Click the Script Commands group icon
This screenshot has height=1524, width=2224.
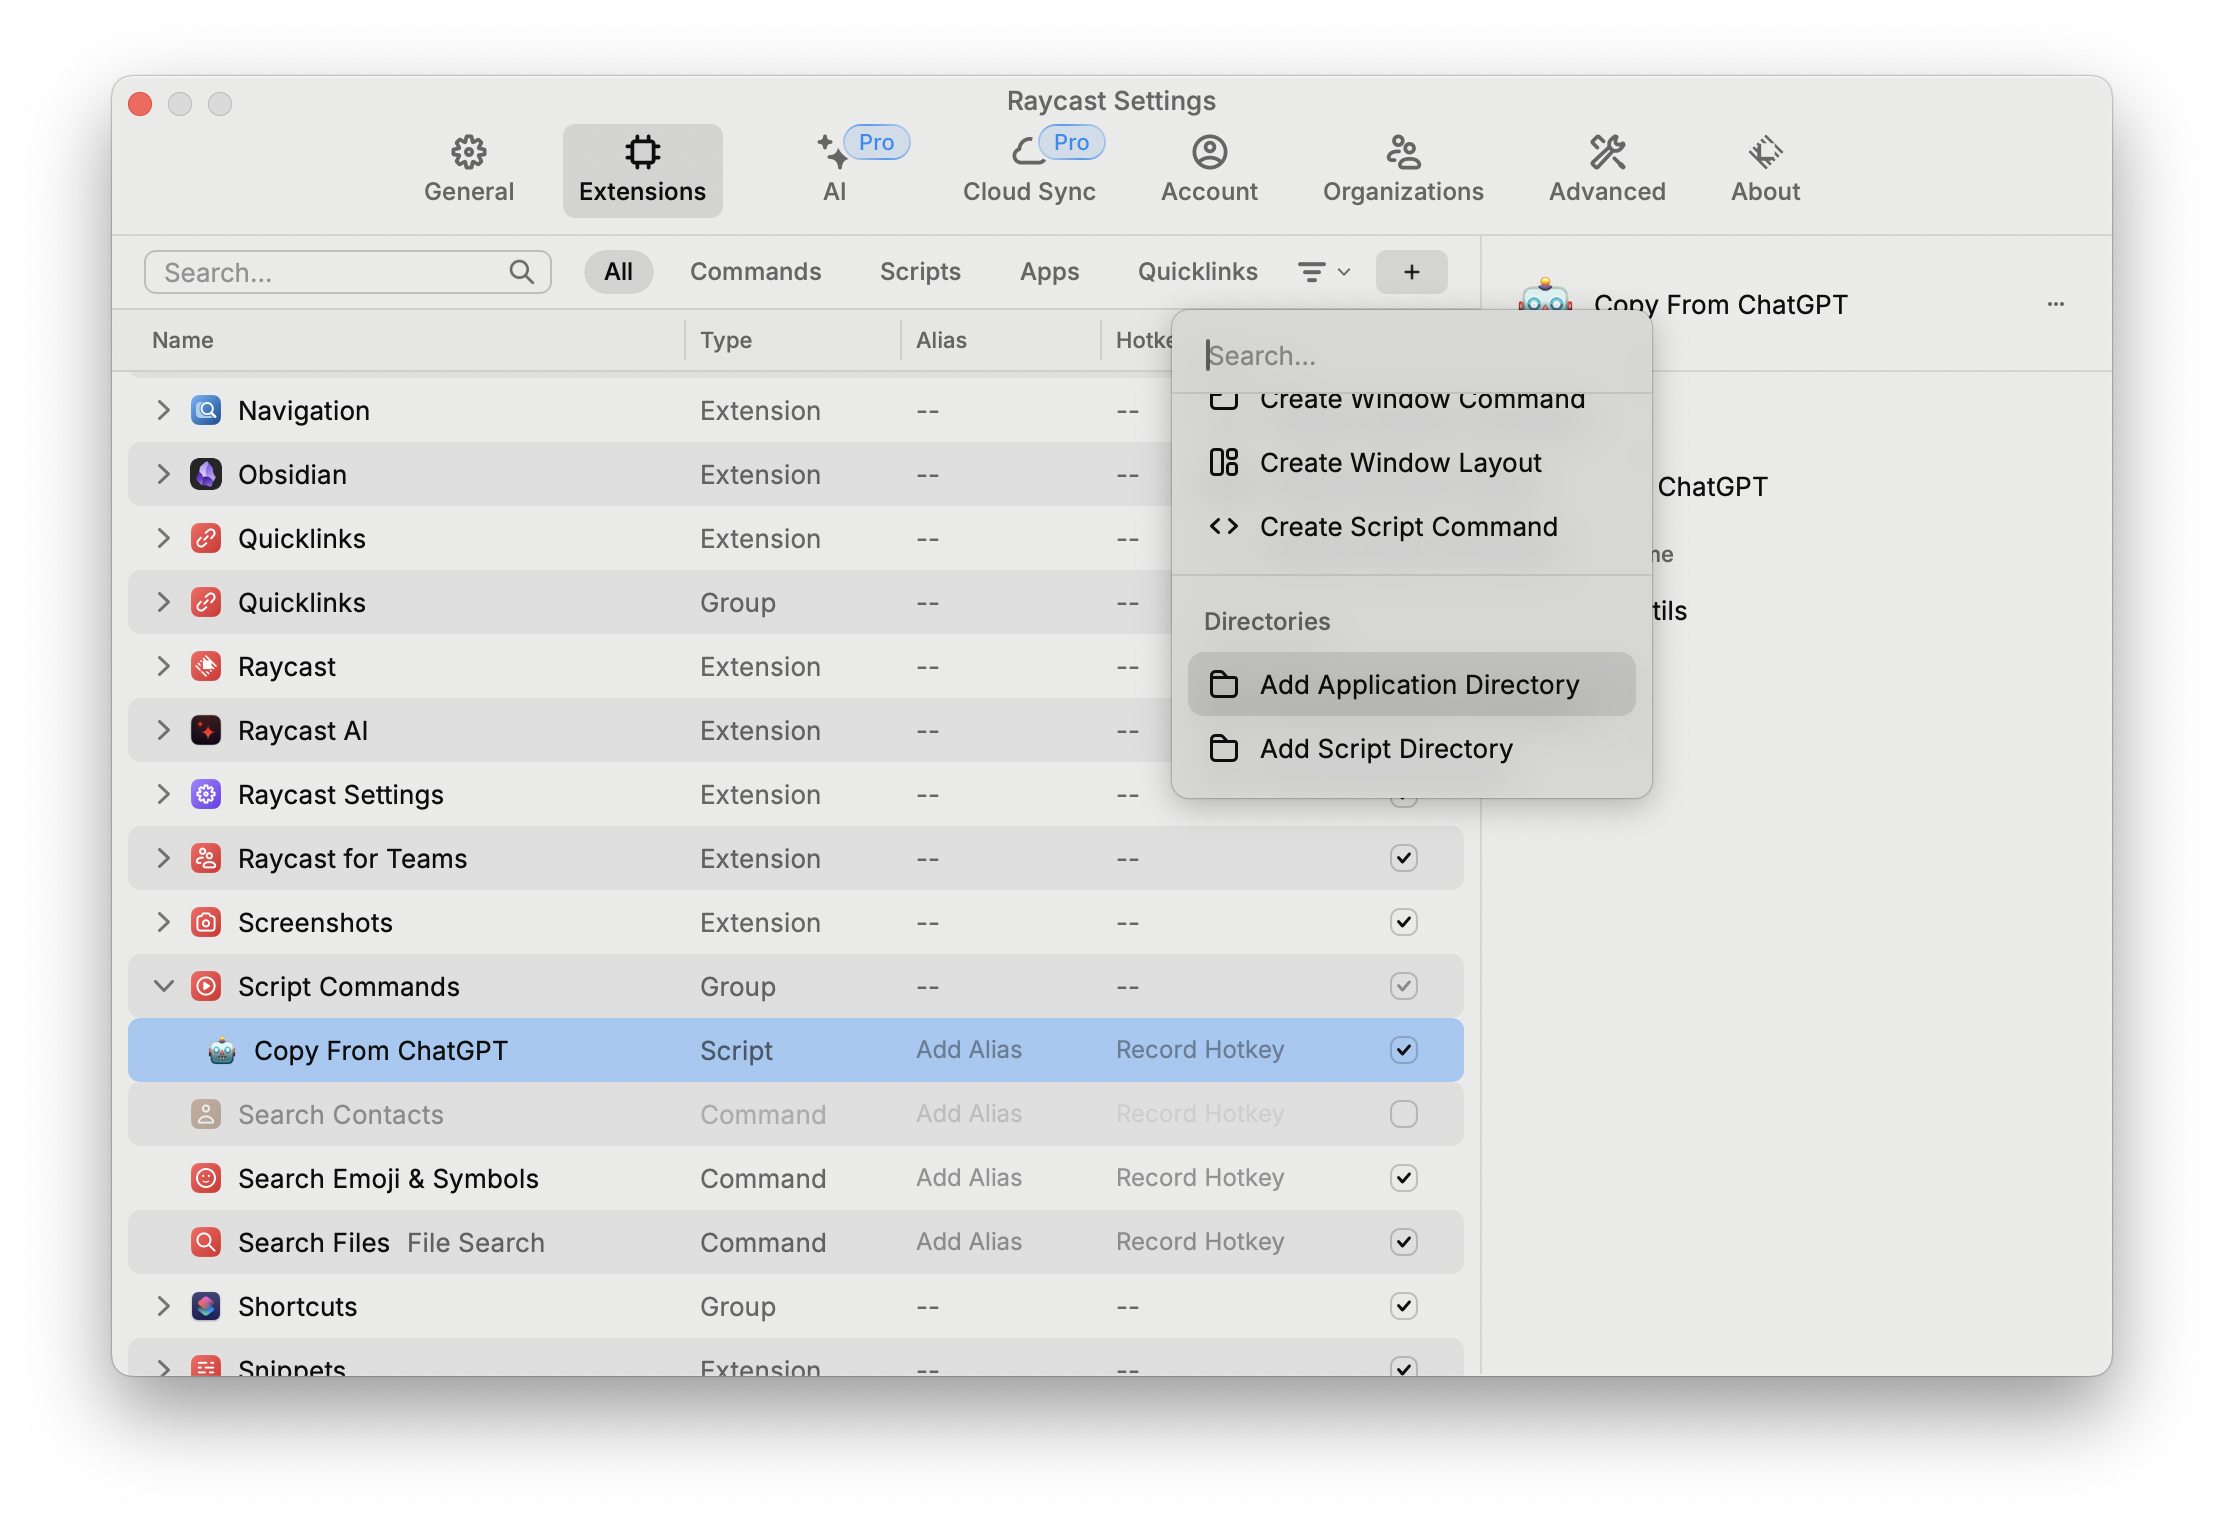pyautogui.click(x=206, y=987)
